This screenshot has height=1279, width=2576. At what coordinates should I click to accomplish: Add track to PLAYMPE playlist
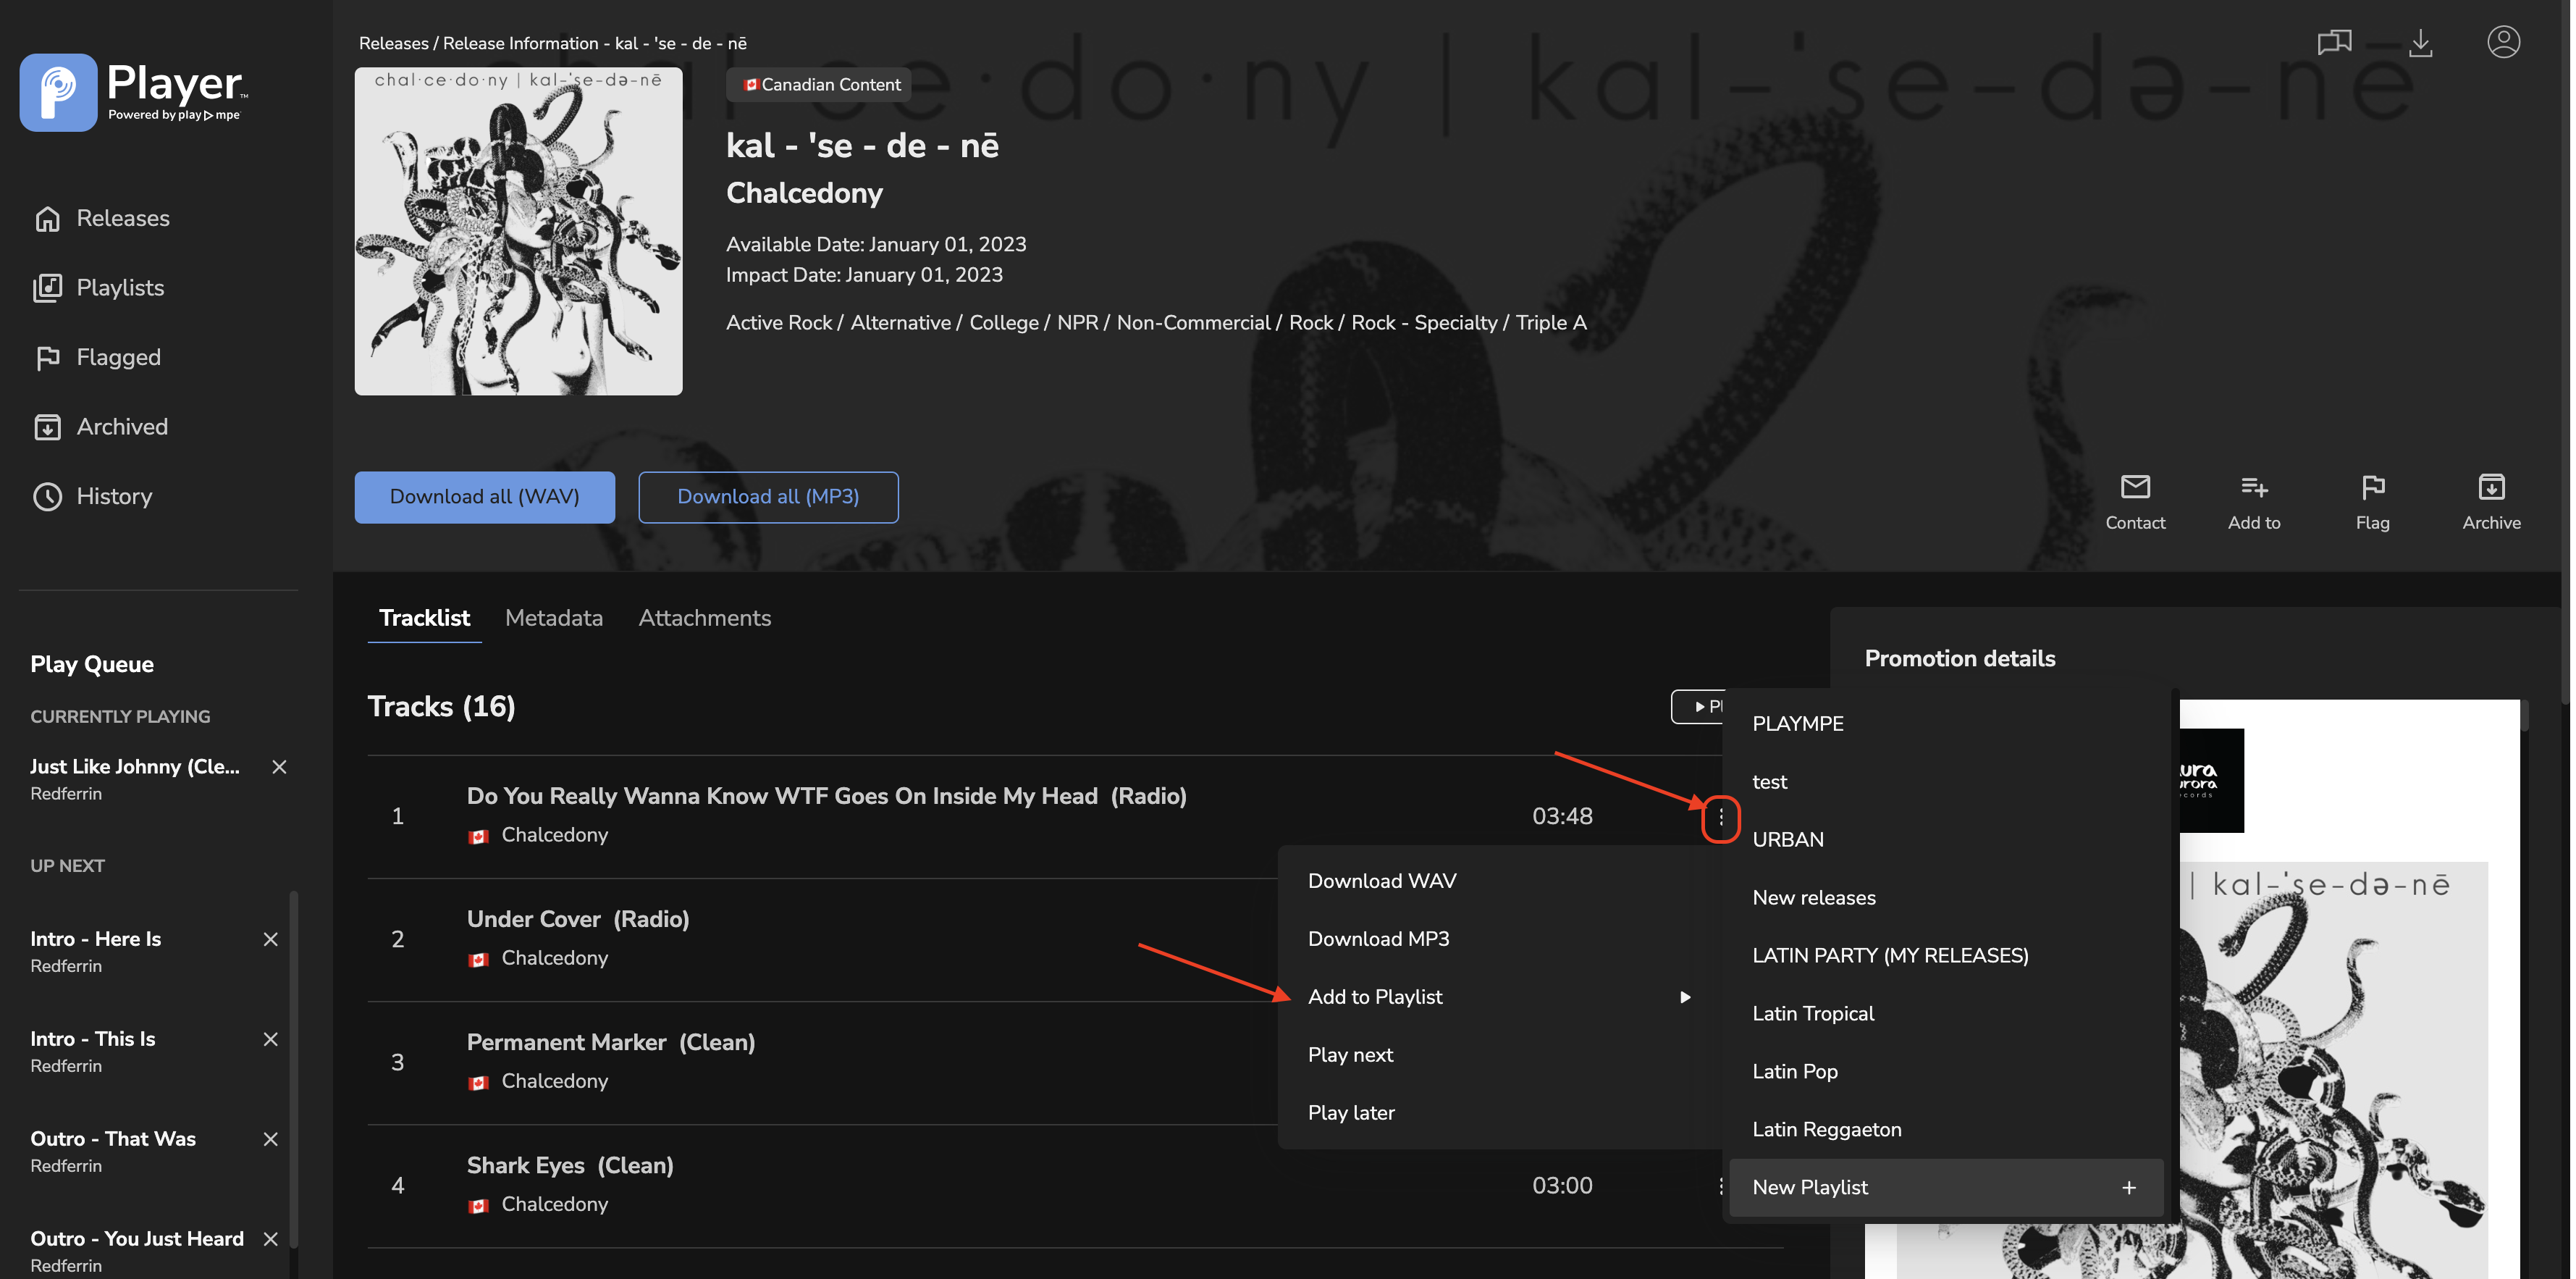1946,724
